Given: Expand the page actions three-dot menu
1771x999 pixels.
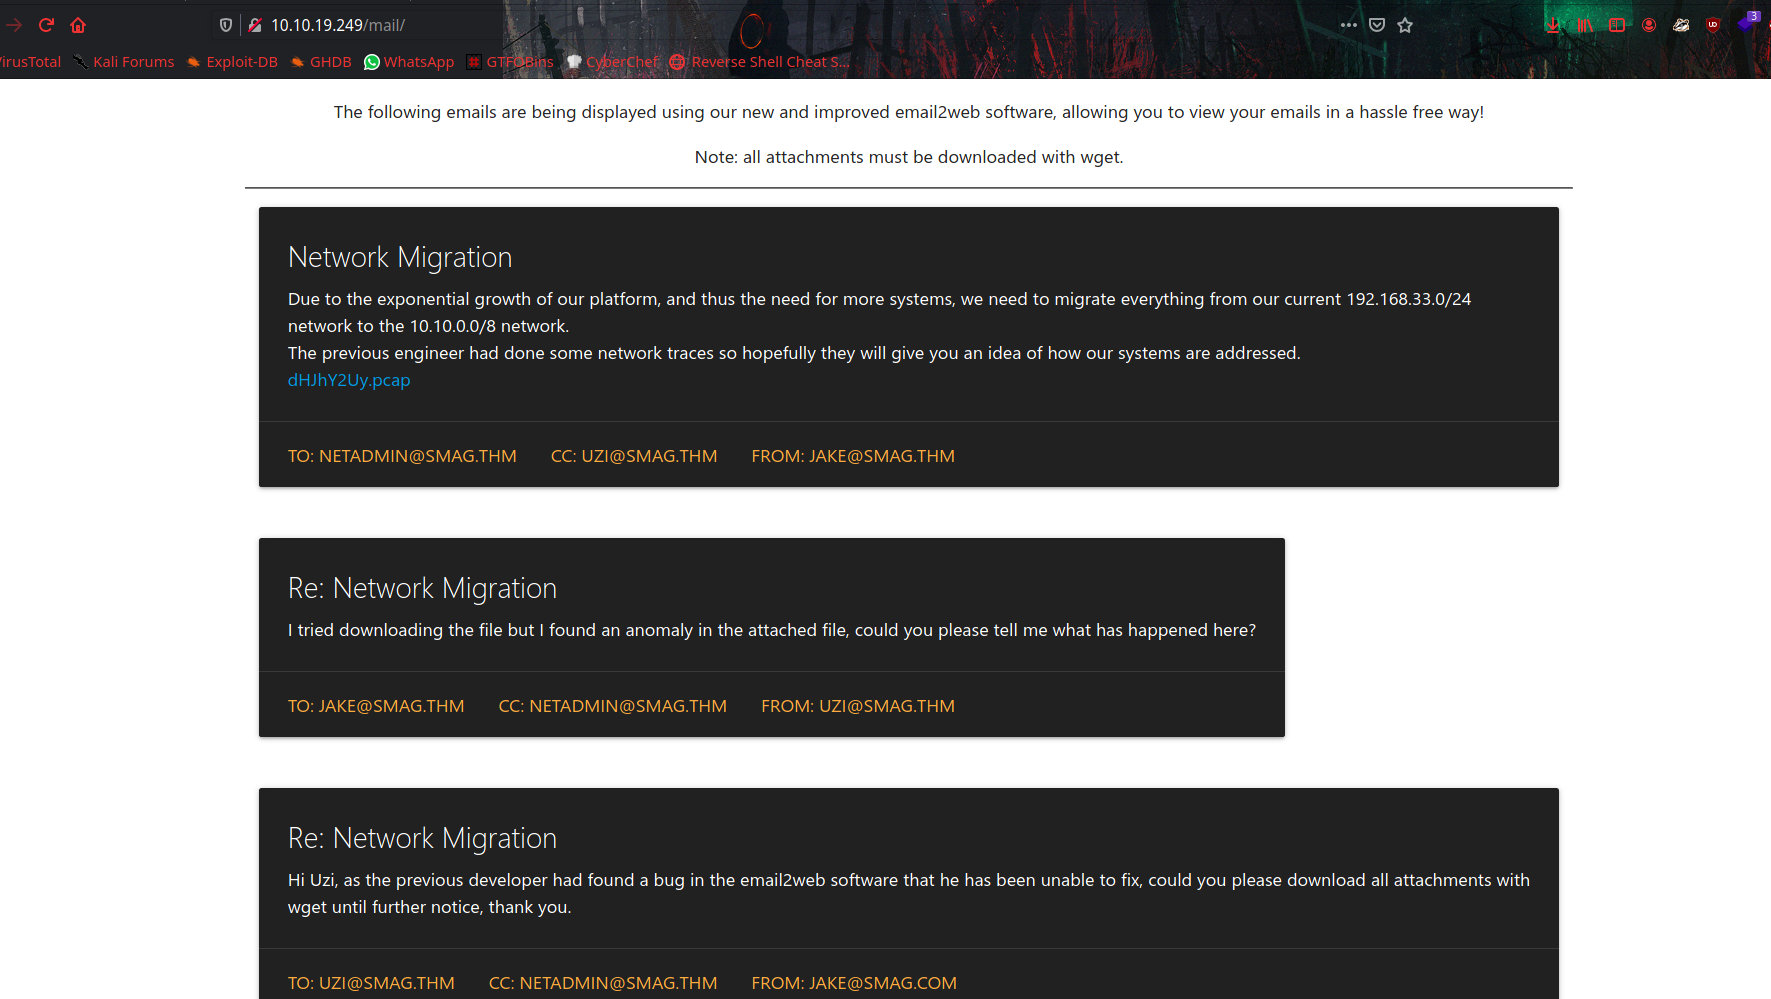Looking at the screenshot, I should point(1349,25).
